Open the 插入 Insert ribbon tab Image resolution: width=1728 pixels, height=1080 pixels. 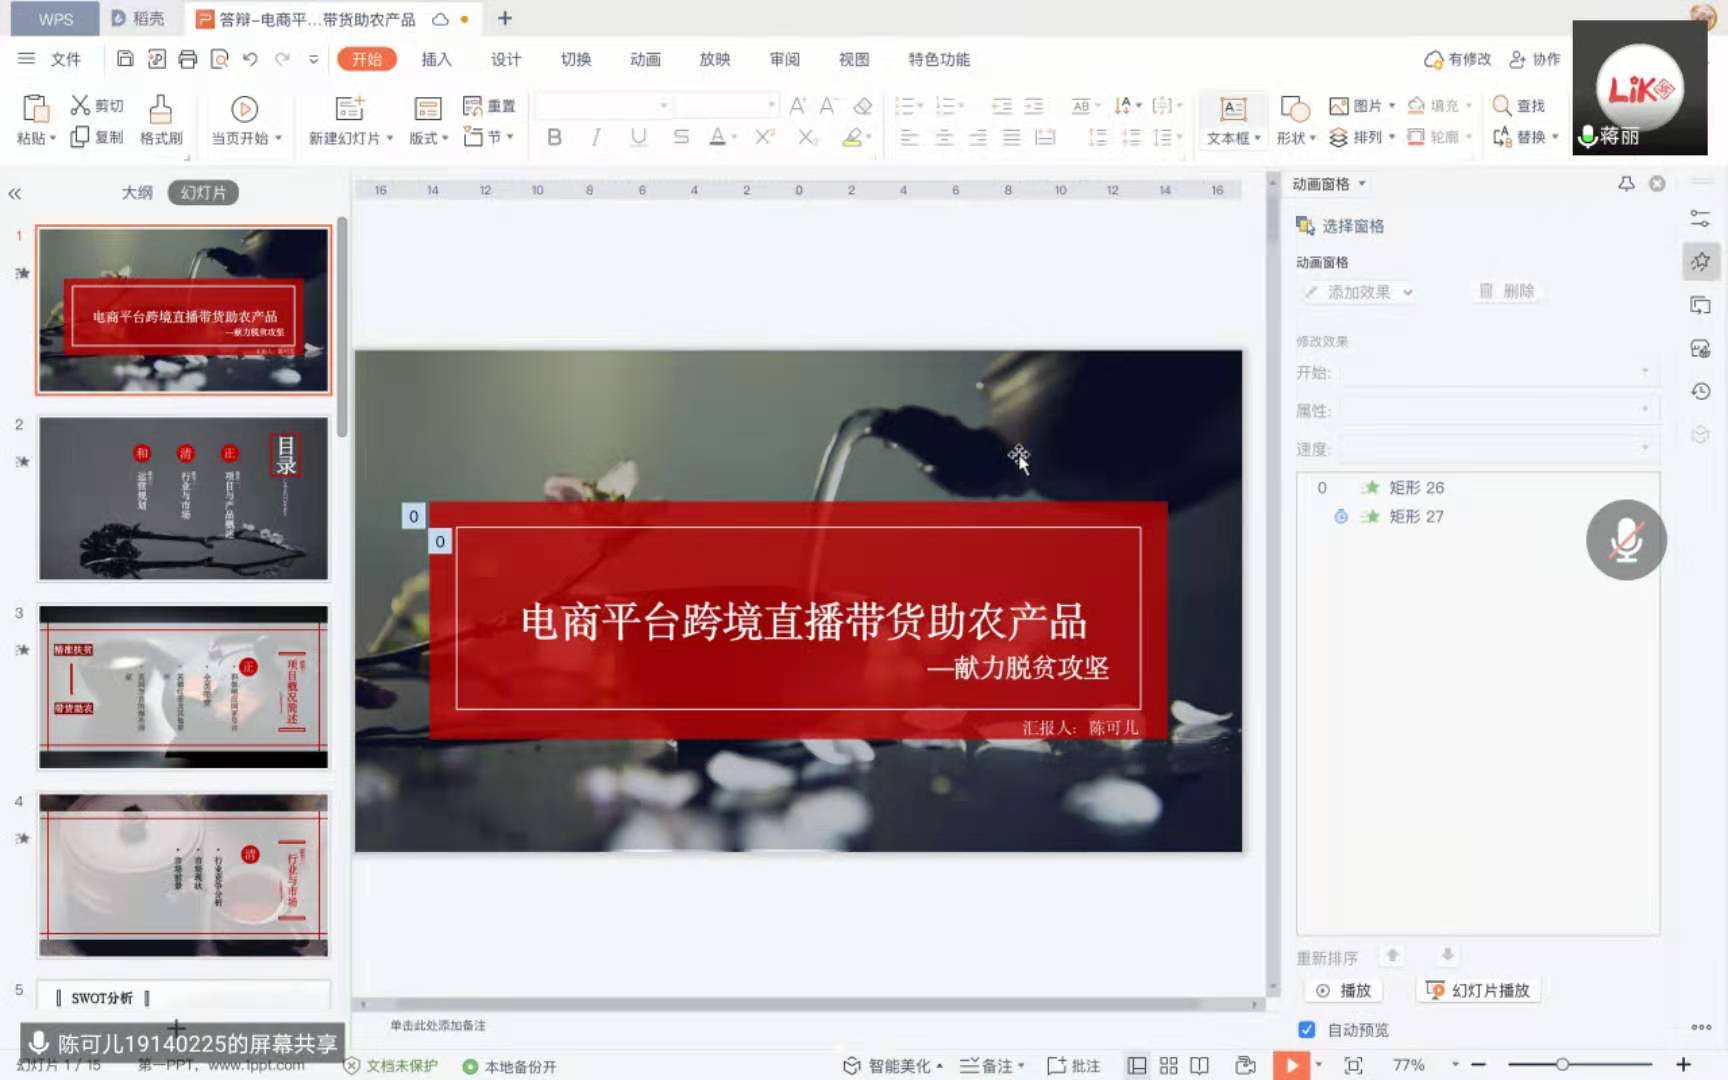tap(436, 59)
